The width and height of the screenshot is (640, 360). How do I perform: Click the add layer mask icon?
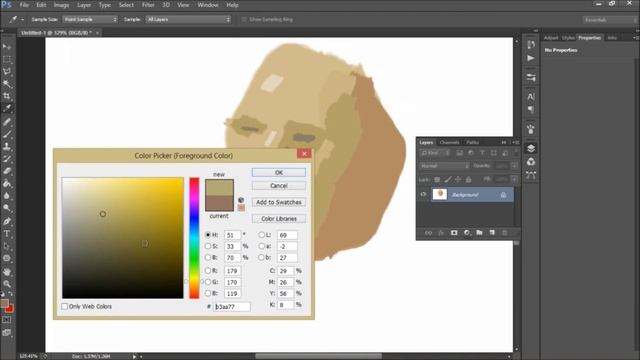454,233
